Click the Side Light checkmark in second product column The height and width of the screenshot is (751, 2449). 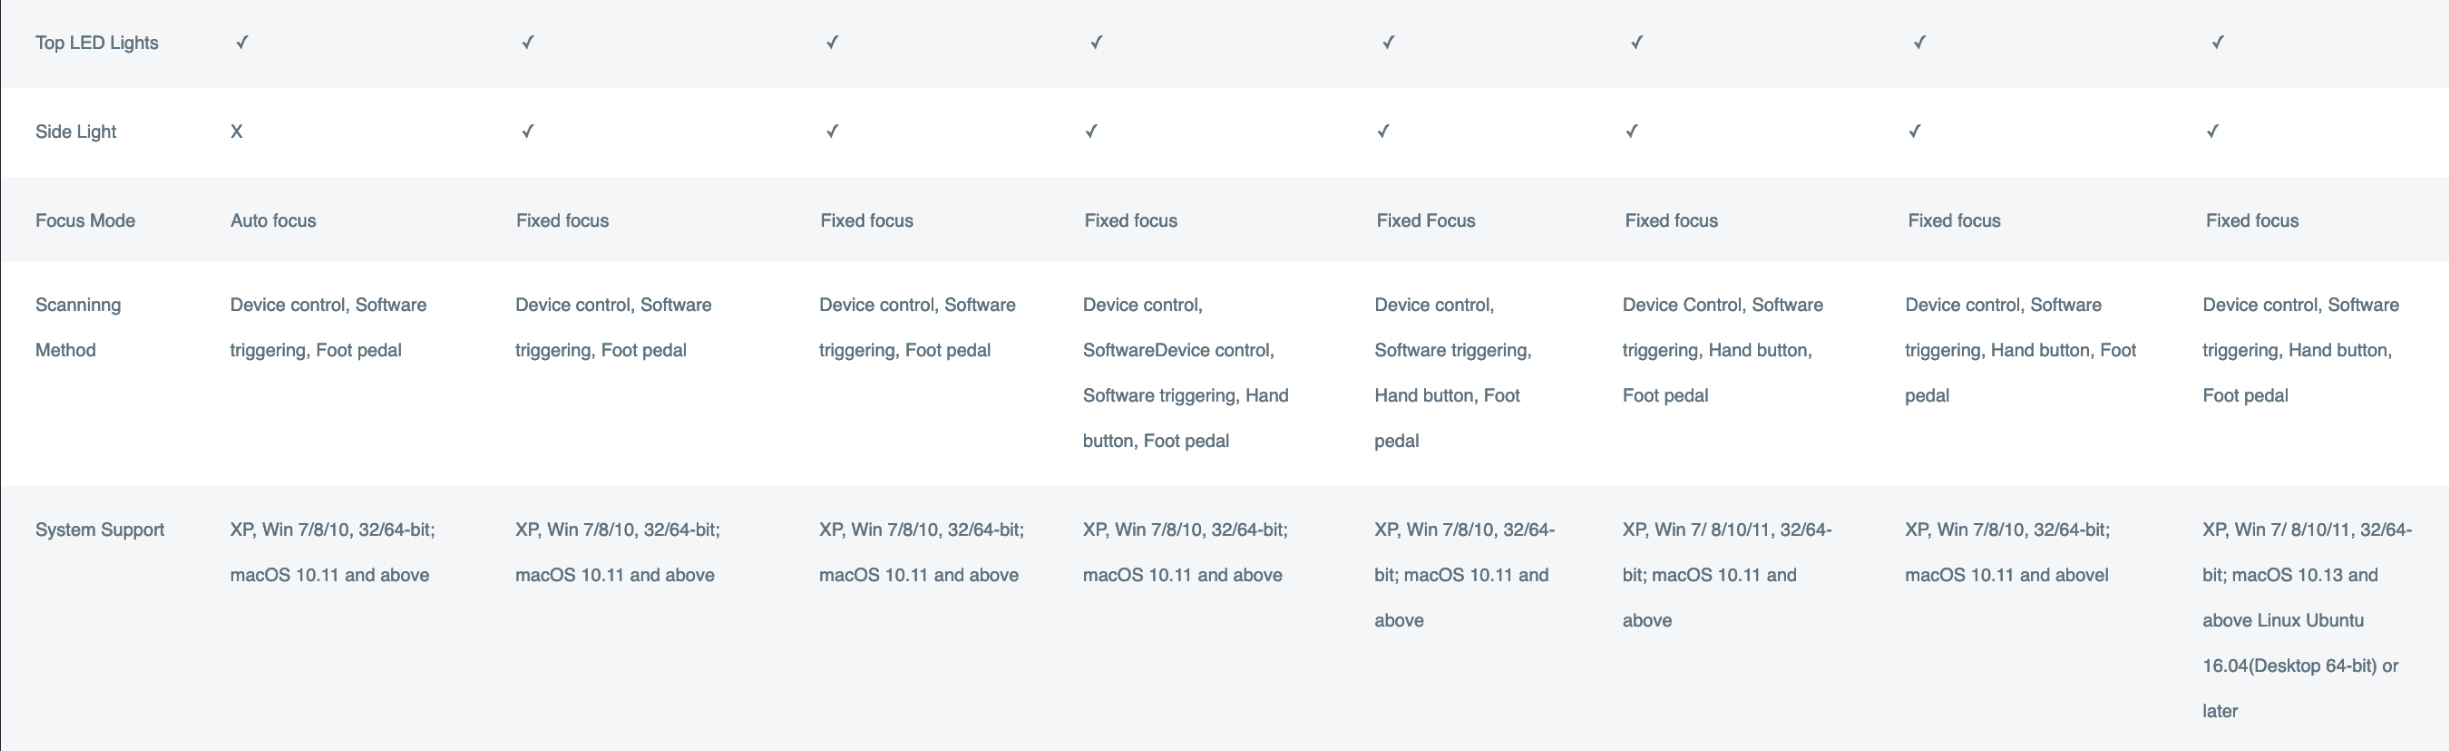click(x=527, y=132)
